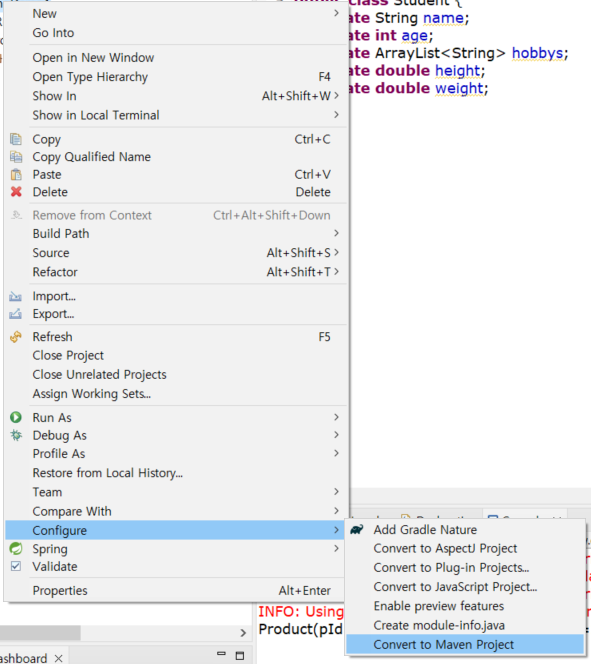Click the Copy Qualified Name icon
Image resolution: width=591 pixels, height=664 pixels.
tap(16, 157)
